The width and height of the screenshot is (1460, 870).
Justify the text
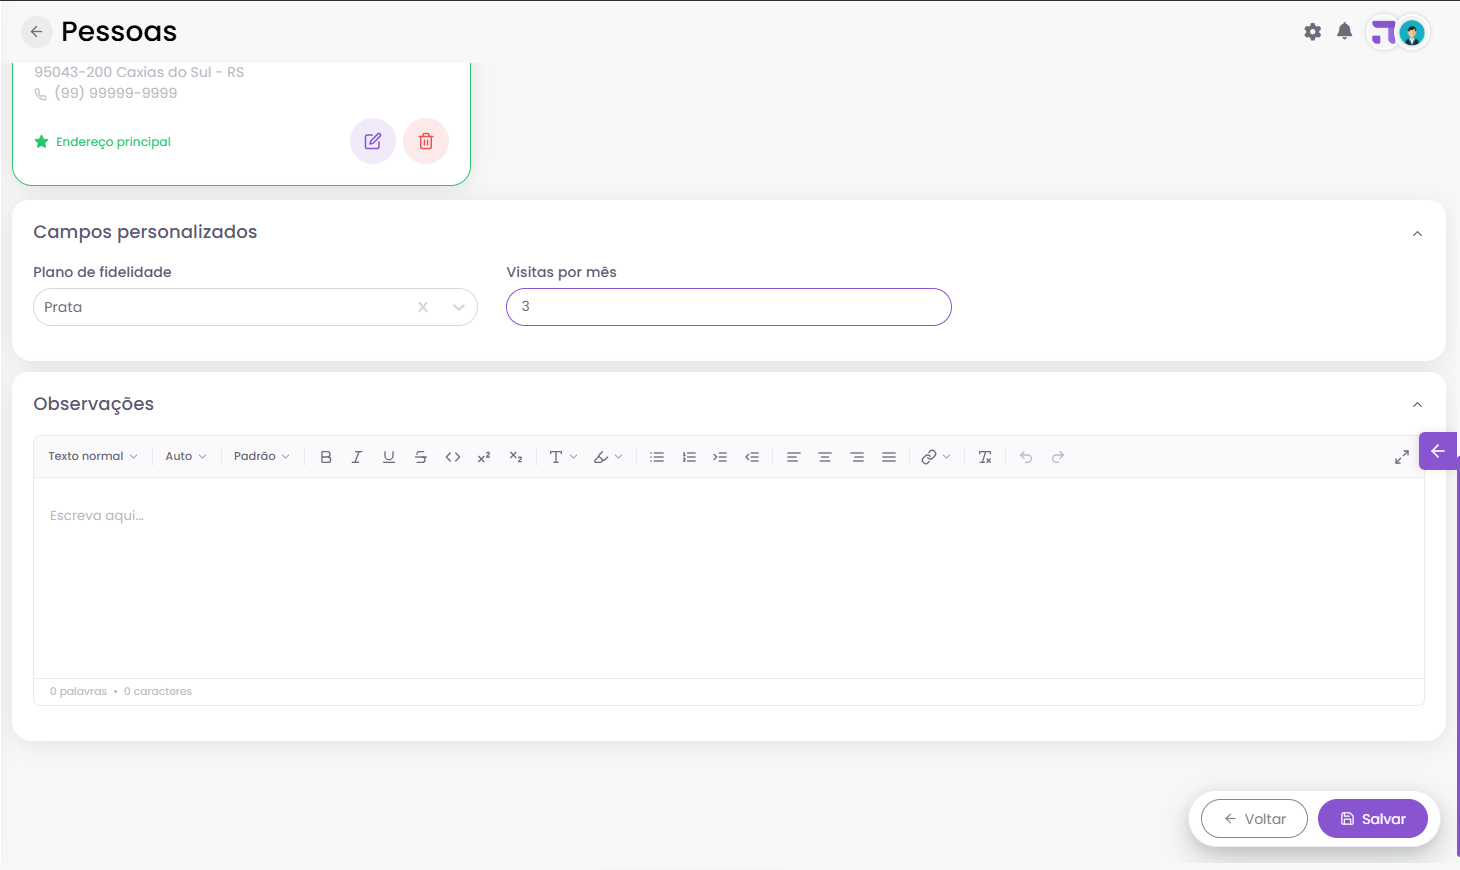click(x=889, y=457)
